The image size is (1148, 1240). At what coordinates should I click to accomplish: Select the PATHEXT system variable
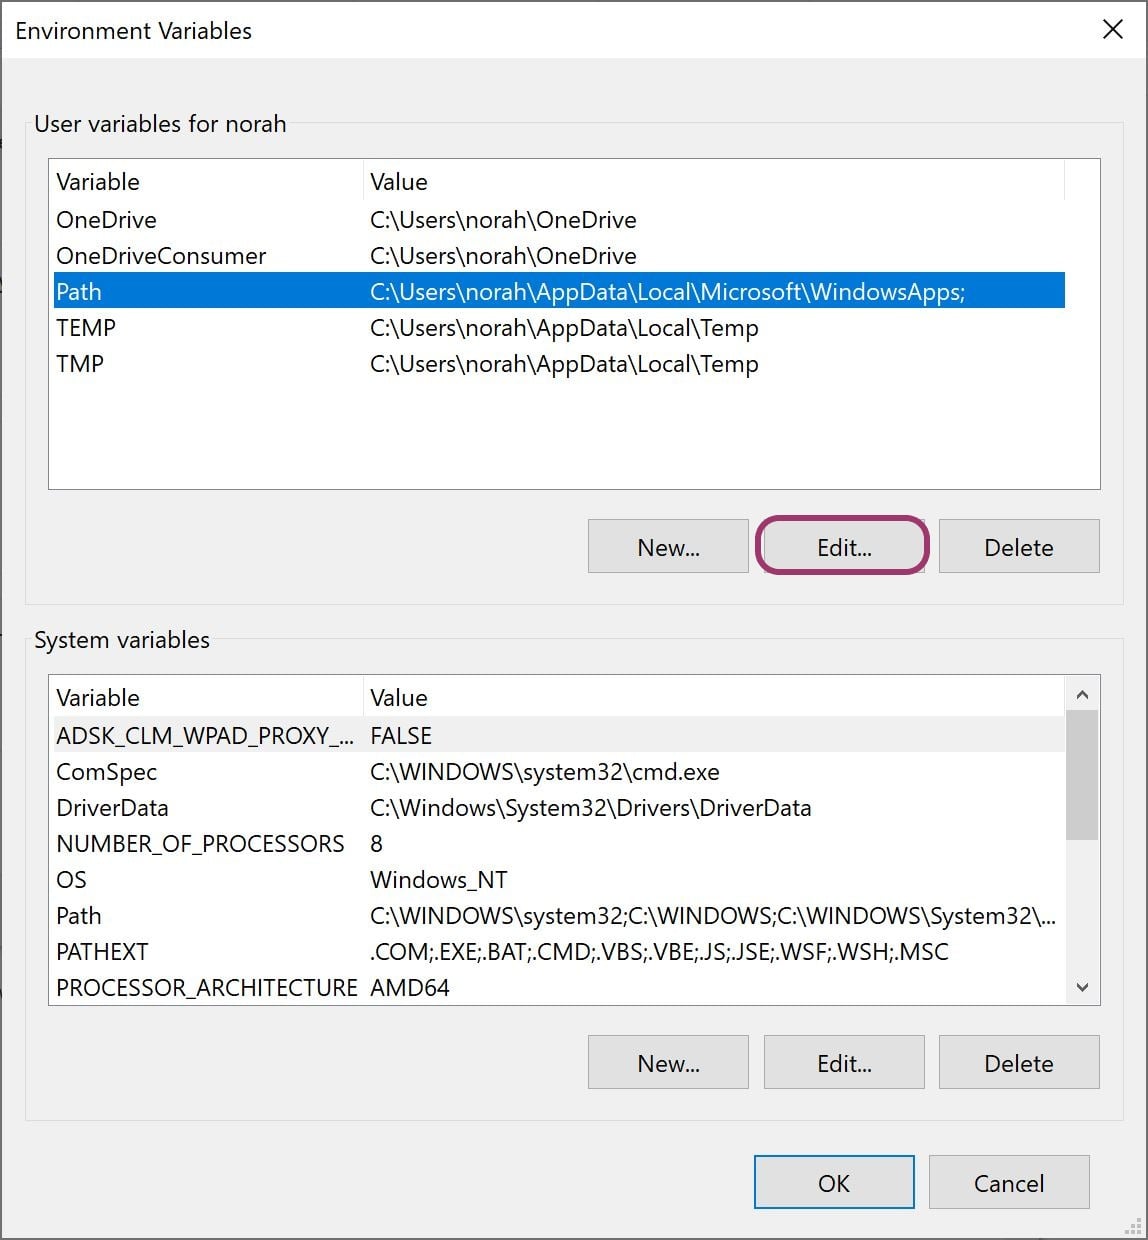[559, 951]
